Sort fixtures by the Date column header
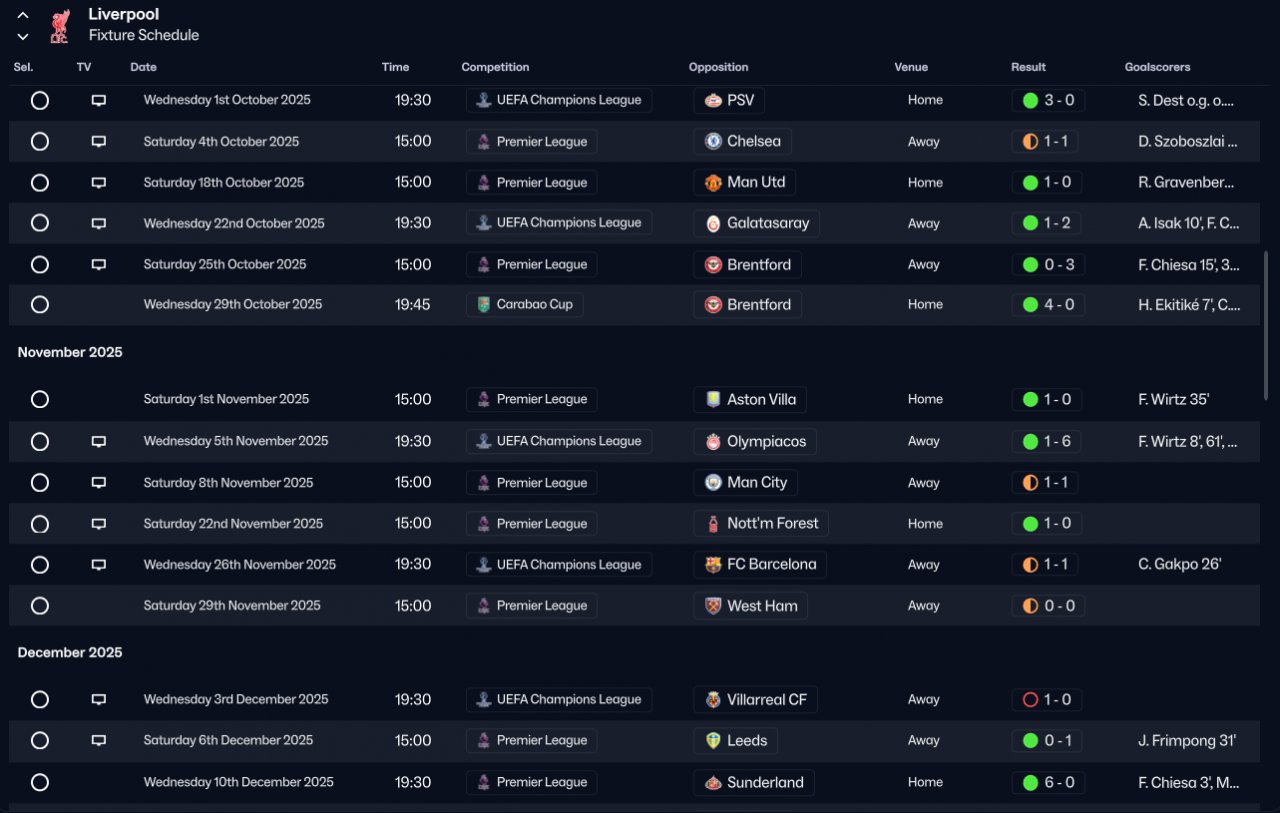Image resolution: width=1280 pixels, height=813 pixels. [x=143, y=67]
